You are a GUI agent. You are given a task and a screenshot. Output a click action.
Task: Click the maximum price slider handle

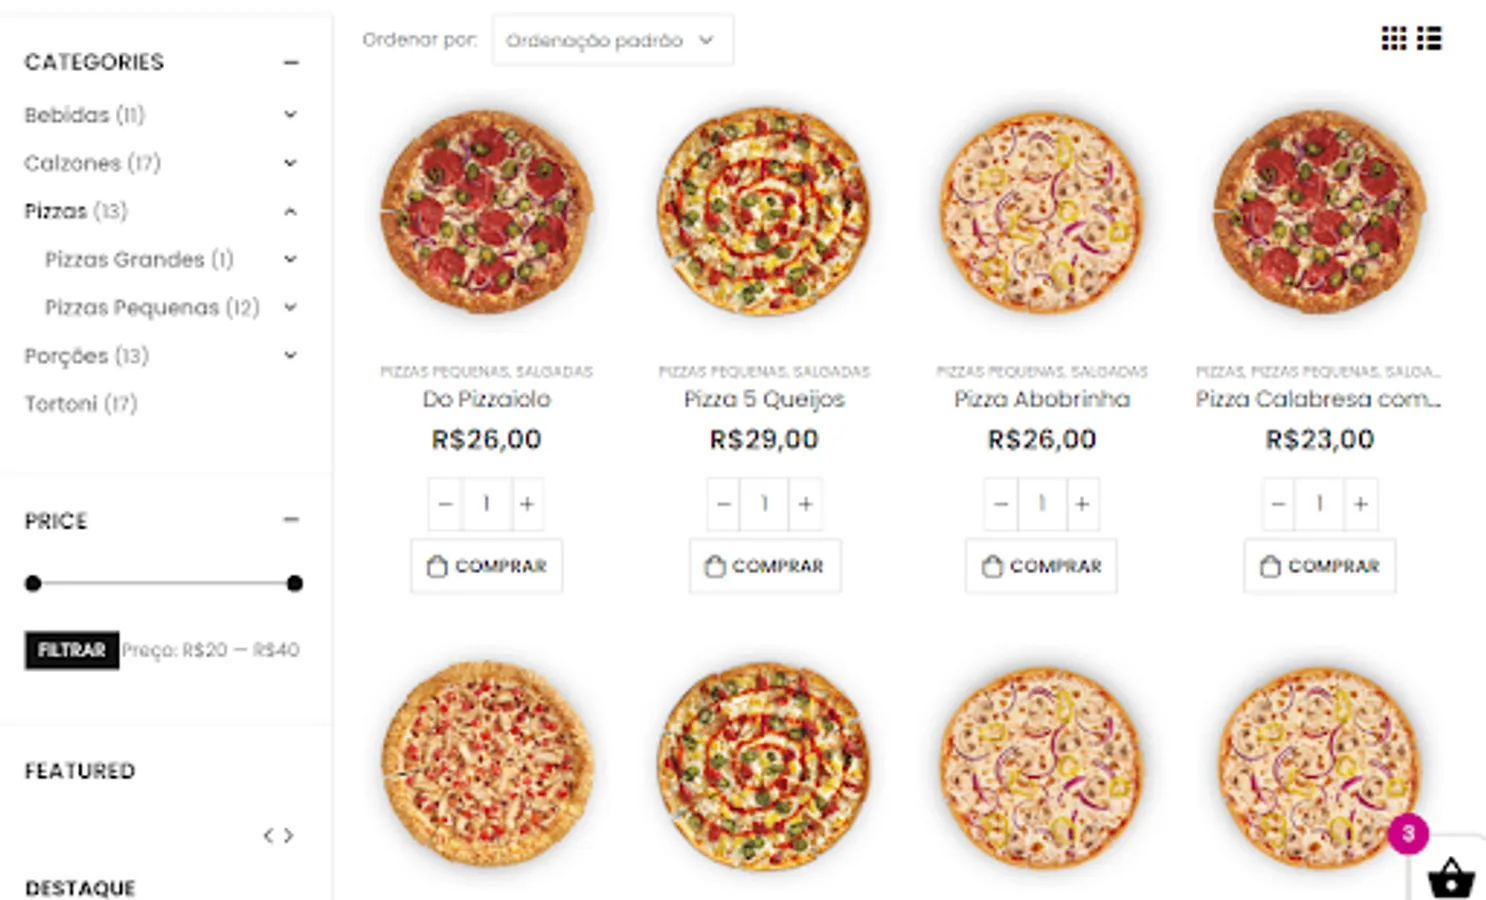click(x=294, y=583)
